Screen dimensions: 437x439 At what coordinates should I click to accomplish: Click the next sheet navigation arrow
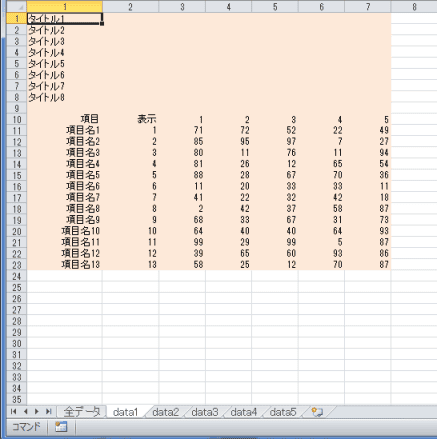tap(37, 412)
